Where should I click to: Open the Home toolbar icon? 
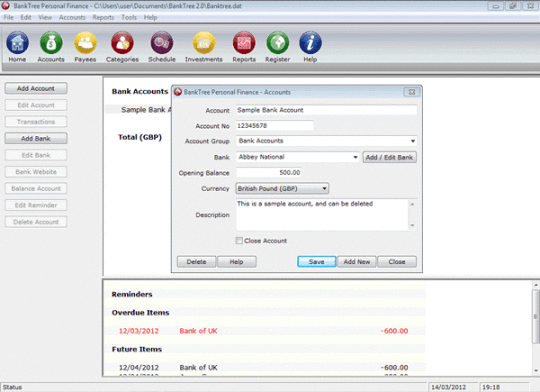[17, 43]
